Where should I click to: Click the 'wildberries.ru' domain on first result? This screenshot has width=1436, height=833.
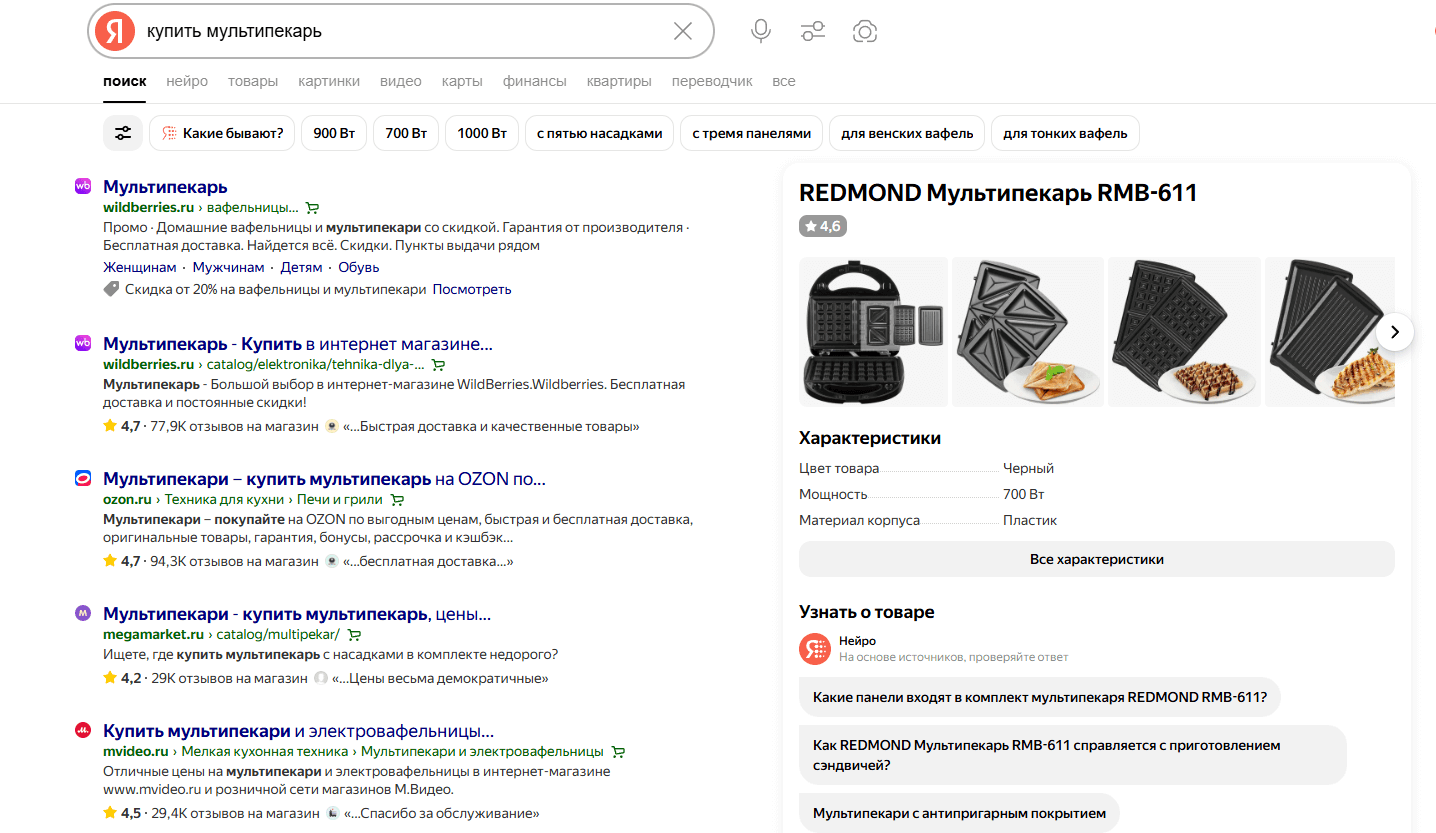(x=148, y=208)
